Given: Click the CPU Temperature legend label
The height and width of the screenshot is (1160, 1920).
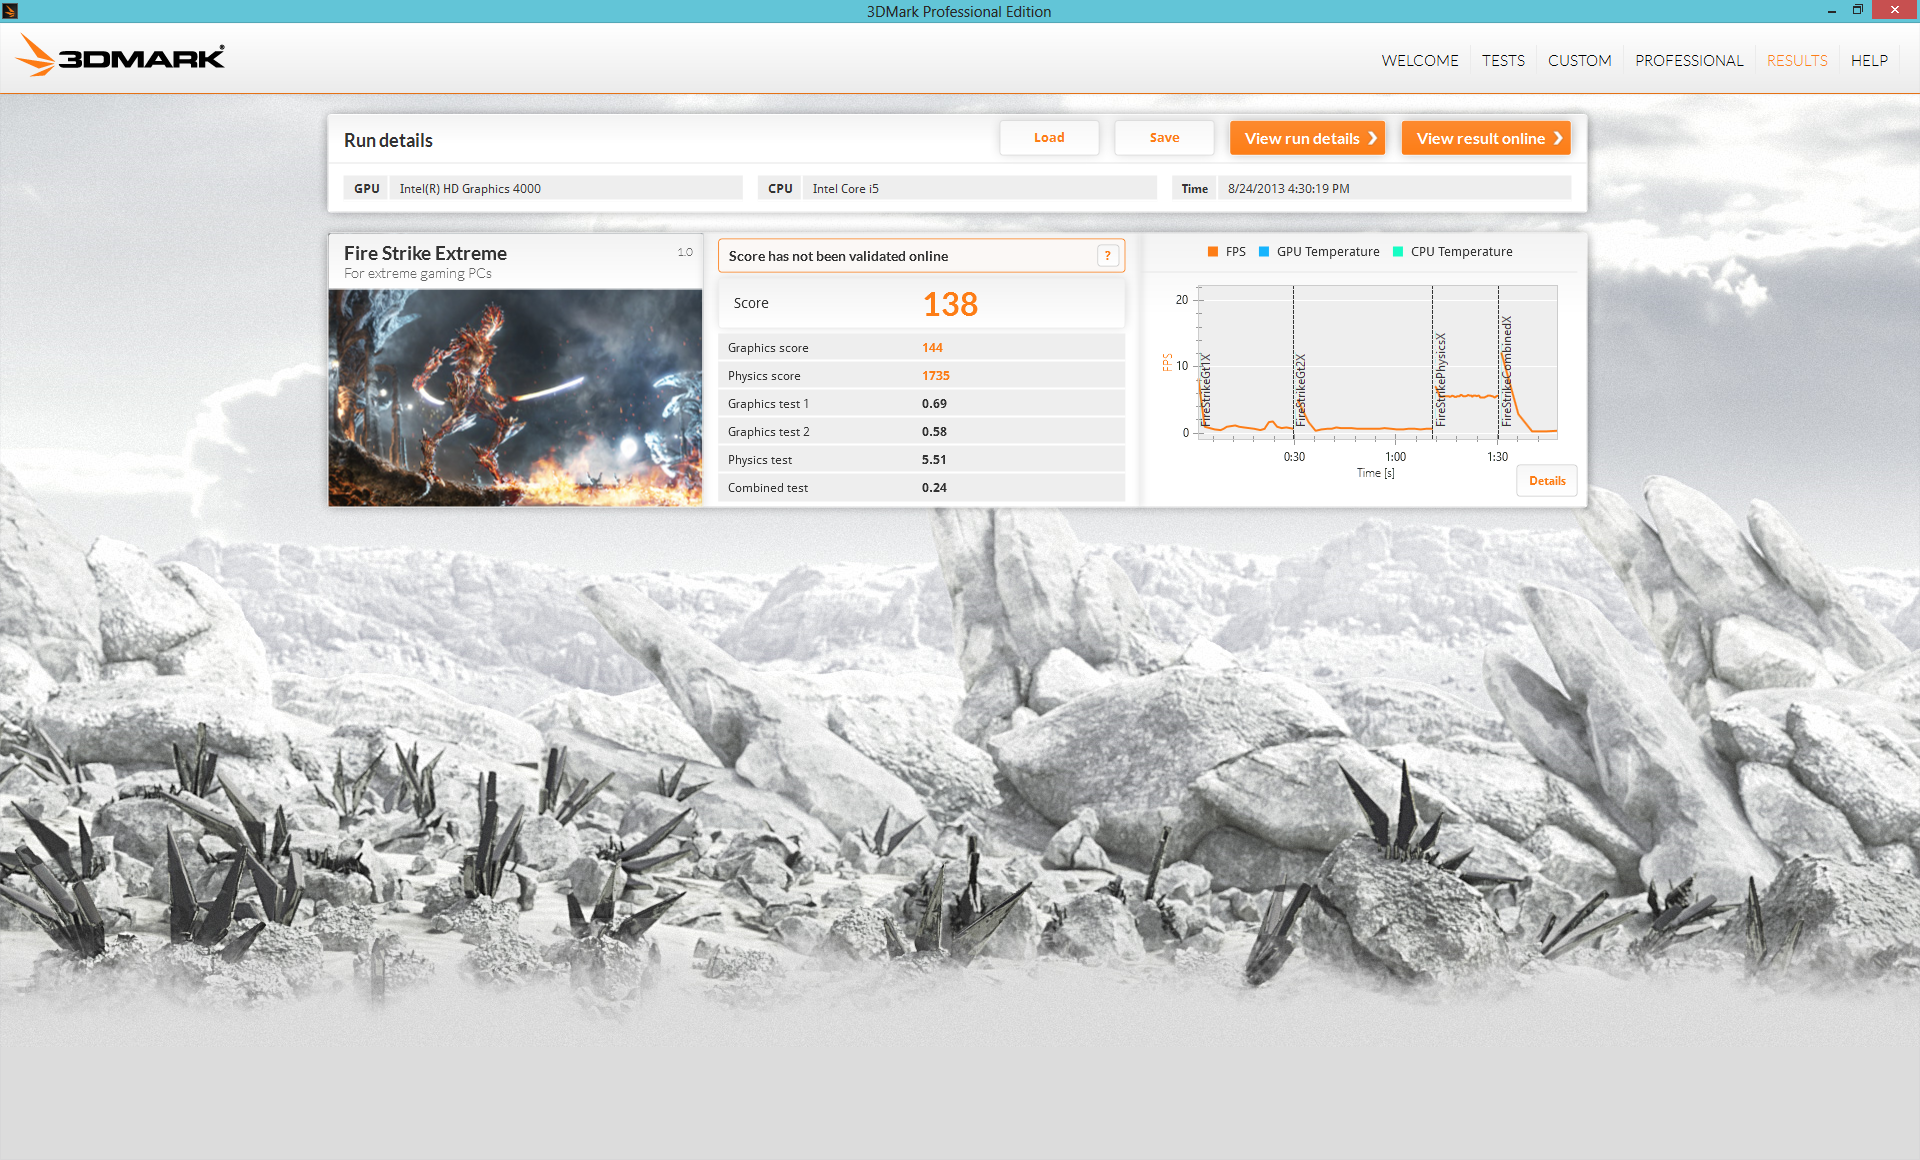Looking at the screenshot, I should [x=1461, y=252].
